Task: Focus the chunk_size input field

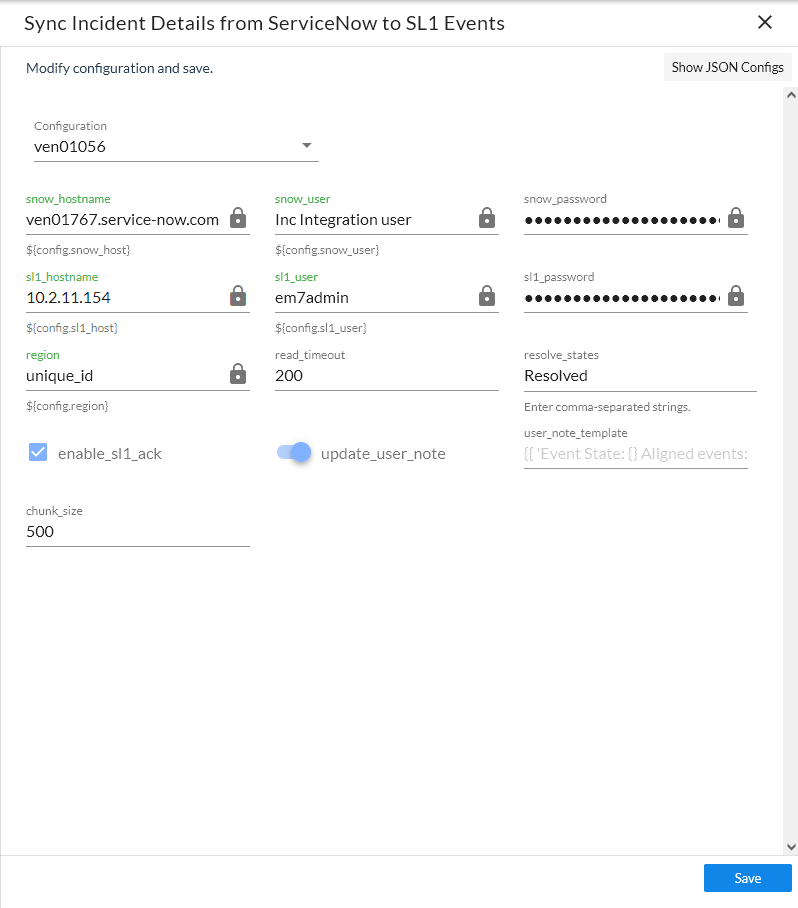Action: point(137,532)
